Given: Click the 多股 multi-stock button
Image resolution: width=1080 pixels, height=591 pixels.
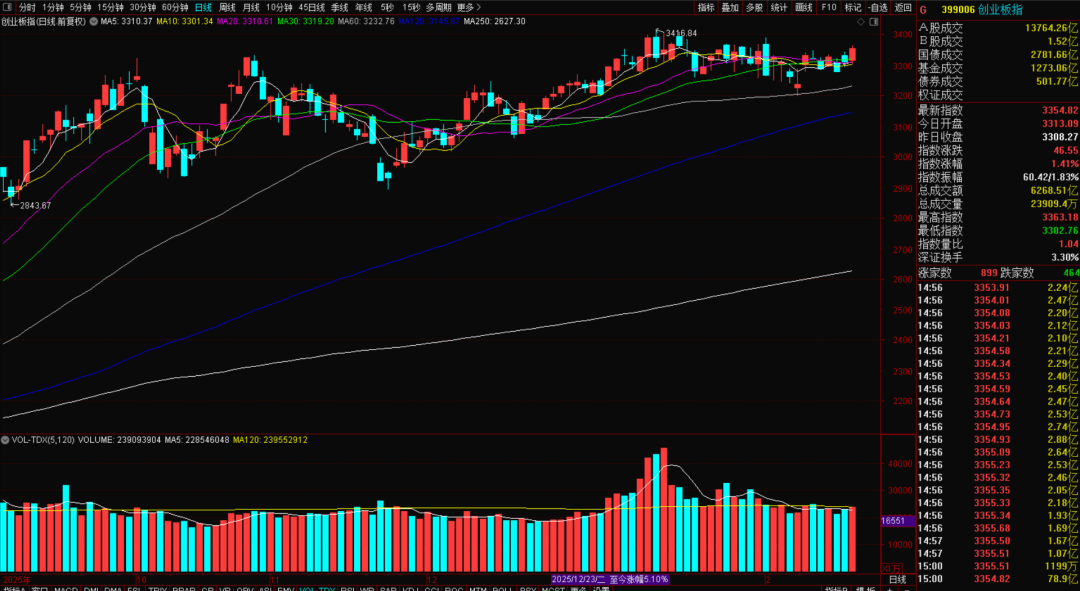Looking at the screenshot, I should tap(754, 7).
